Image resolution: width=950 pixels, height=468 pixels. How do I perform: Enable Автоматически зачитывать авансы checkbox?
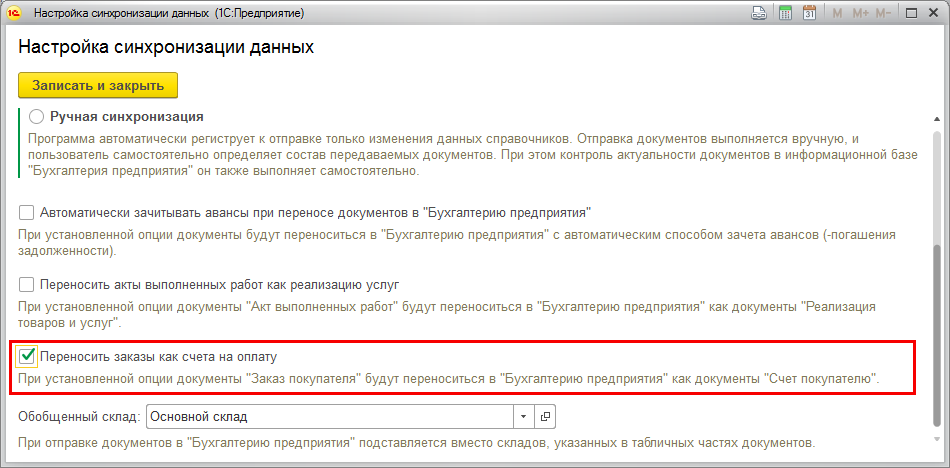pos(26,213)
